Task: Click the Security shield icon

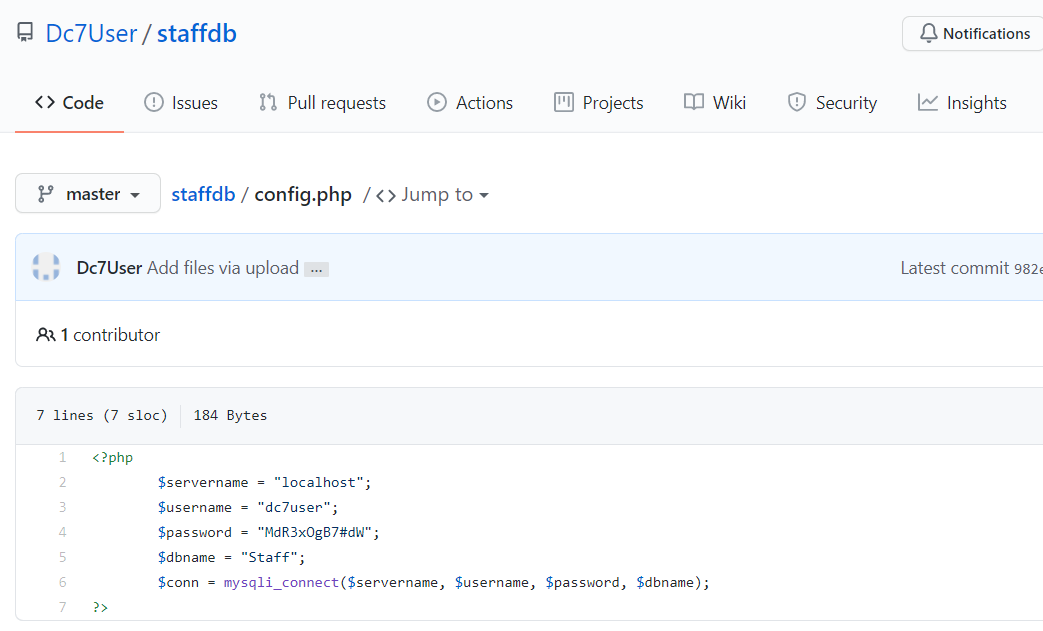Action: 797,102
